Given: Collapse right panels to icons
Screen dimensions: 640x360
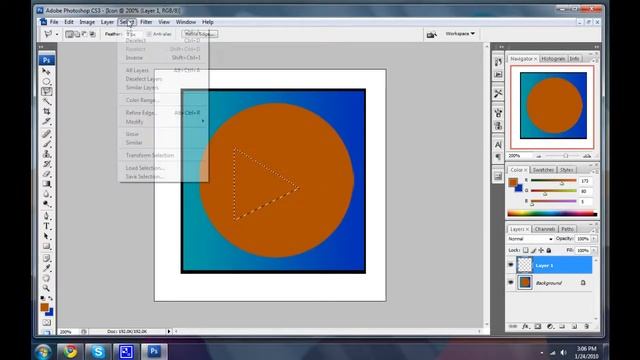Looking at the screenshot, I should (x=596, y=47).
